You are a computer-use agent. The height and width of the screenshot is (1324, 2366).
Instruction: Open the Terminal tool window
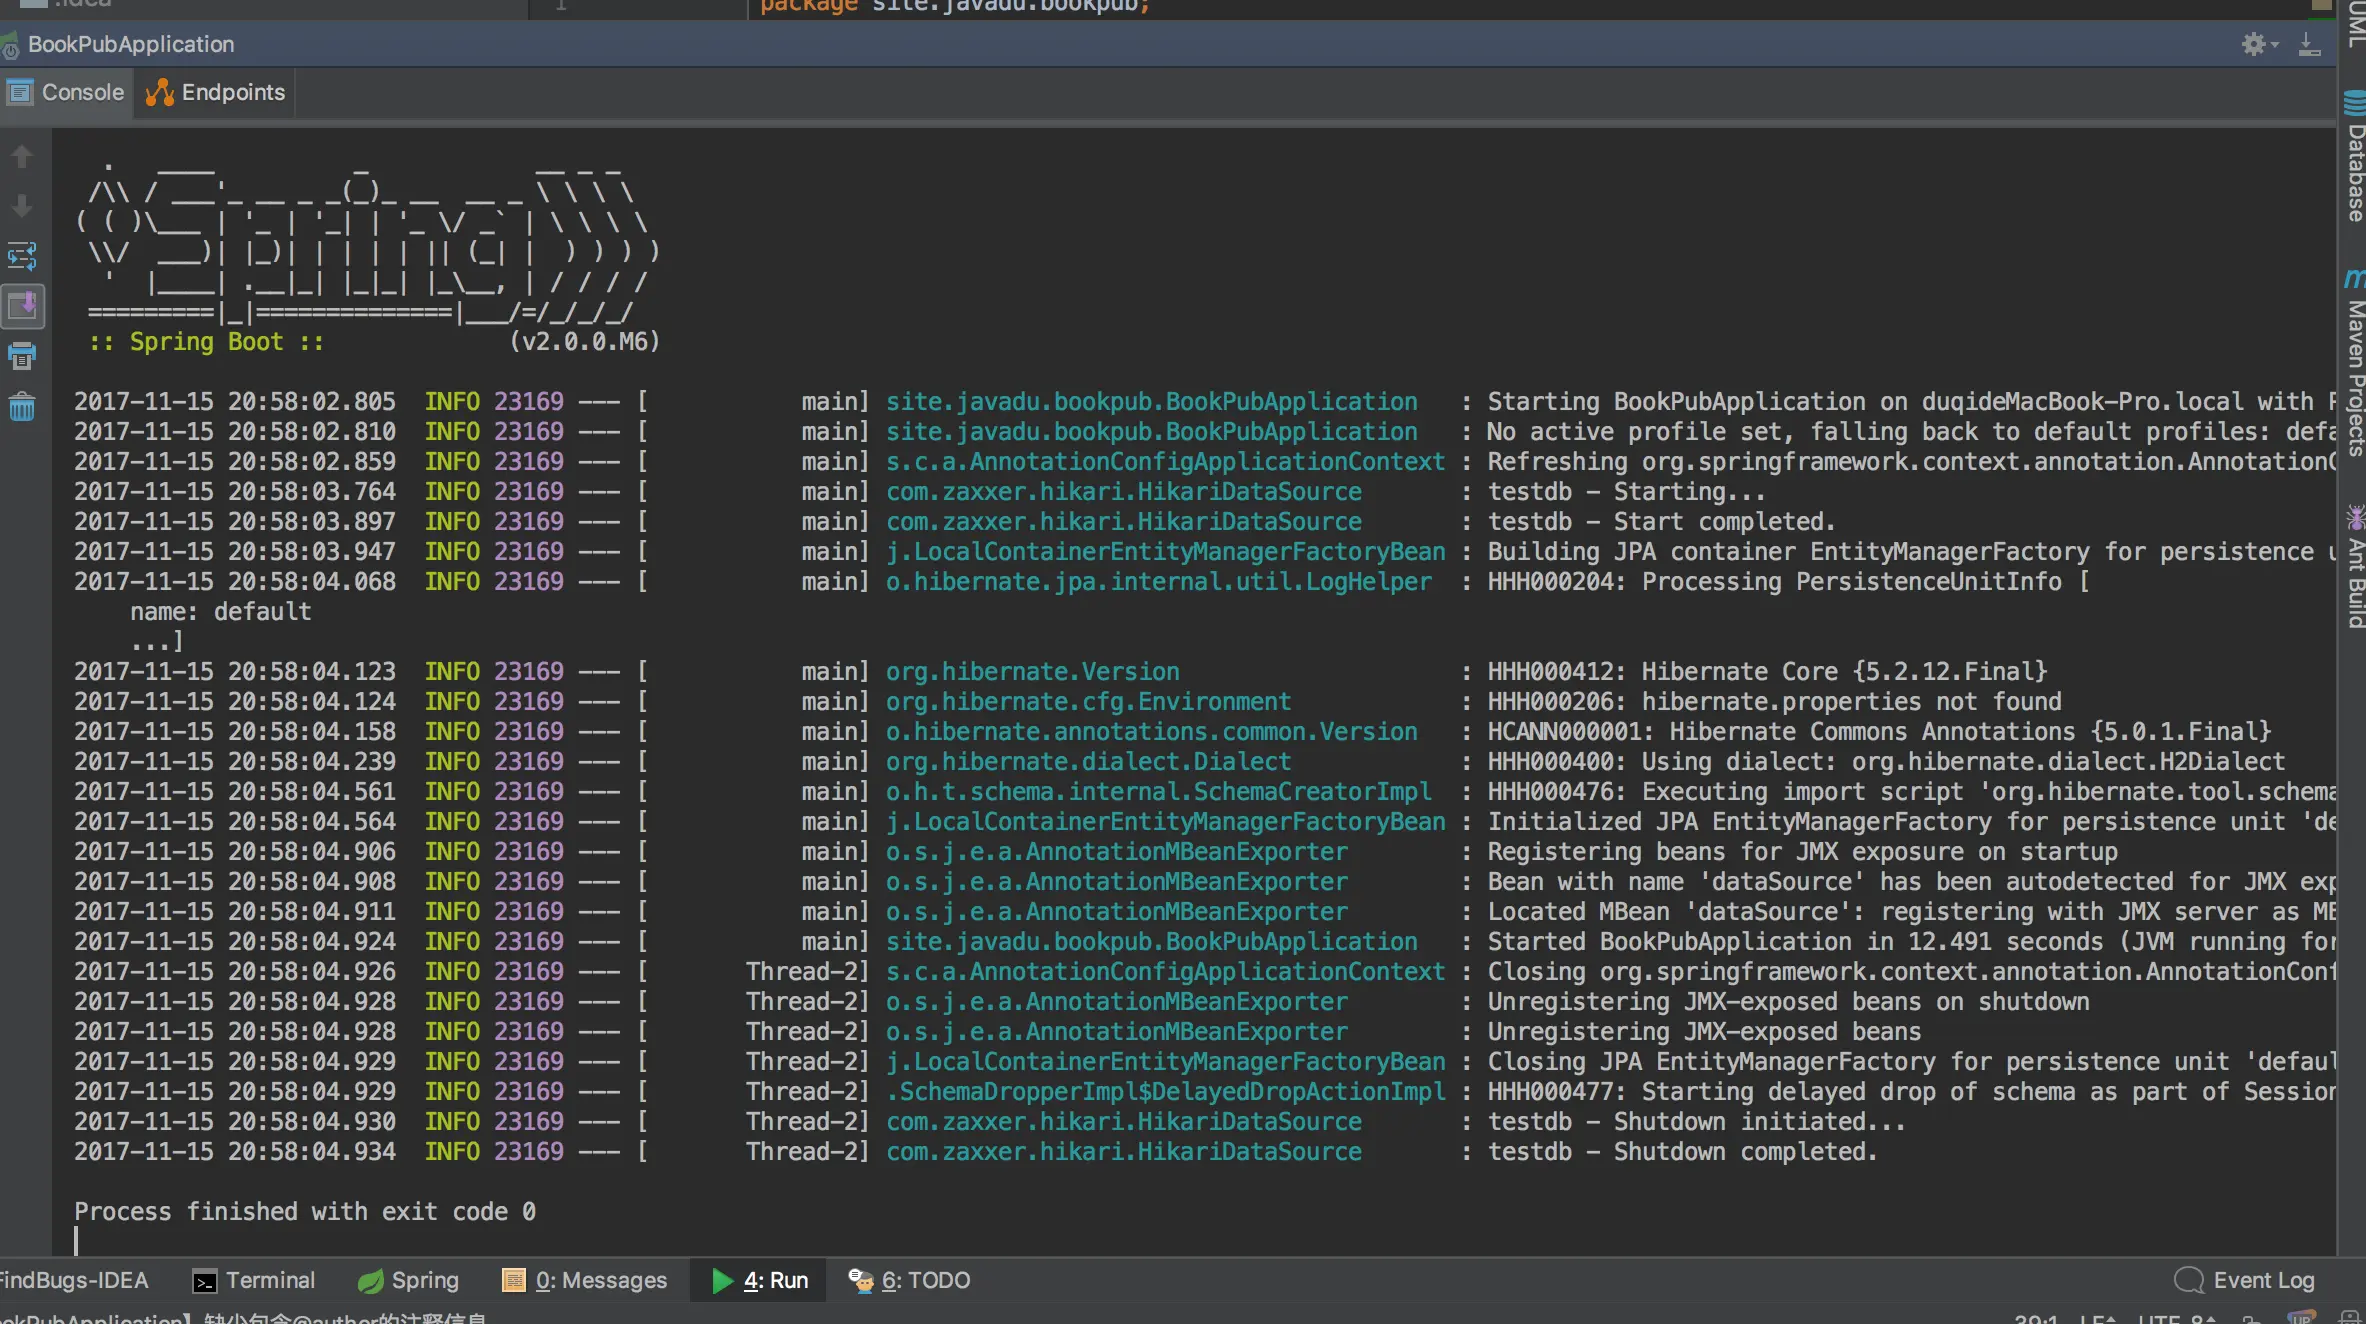tap(254, 1280)
